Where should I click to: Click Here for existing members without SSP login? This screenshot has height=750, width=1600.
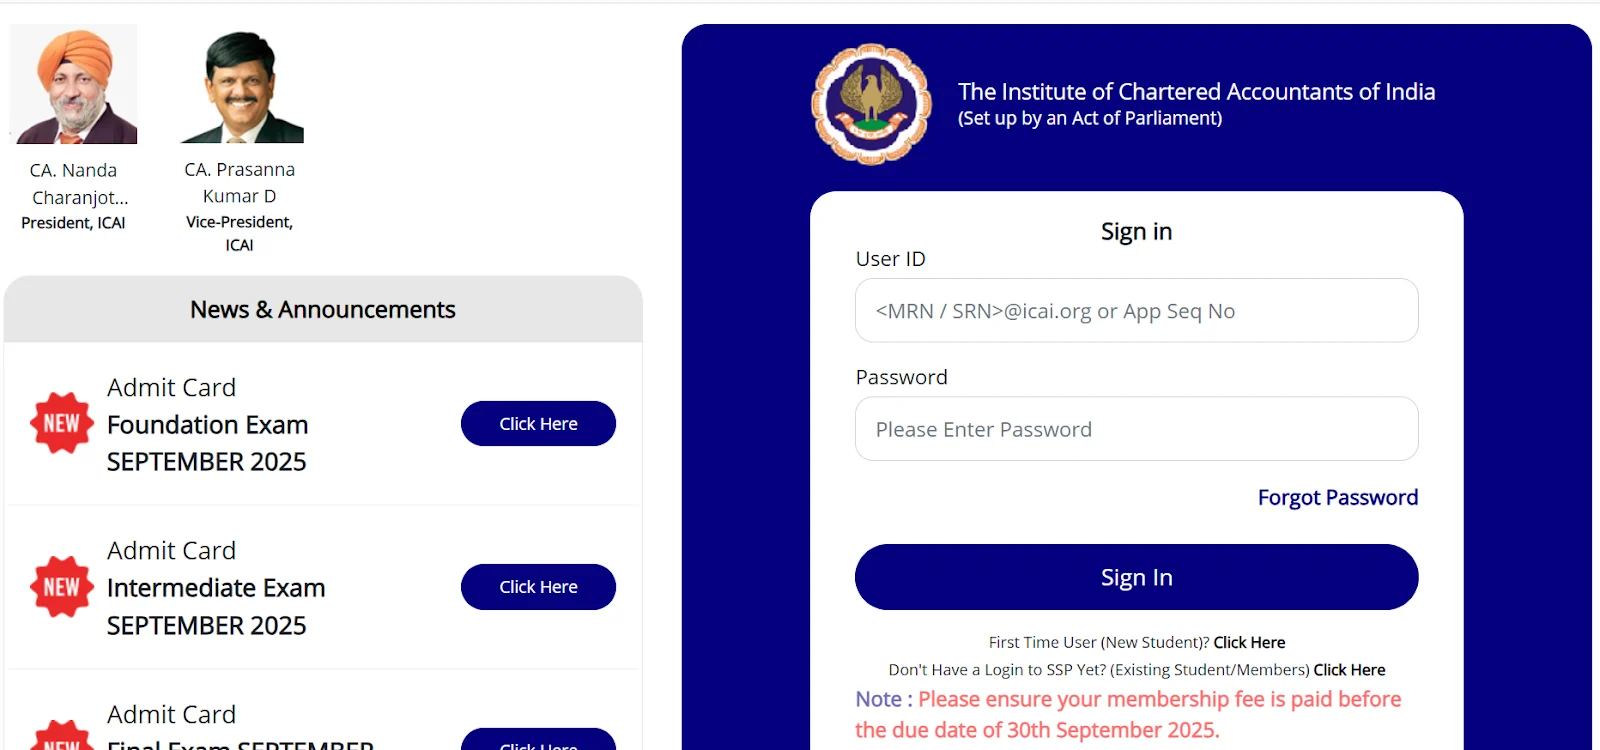coord(1349,669)
